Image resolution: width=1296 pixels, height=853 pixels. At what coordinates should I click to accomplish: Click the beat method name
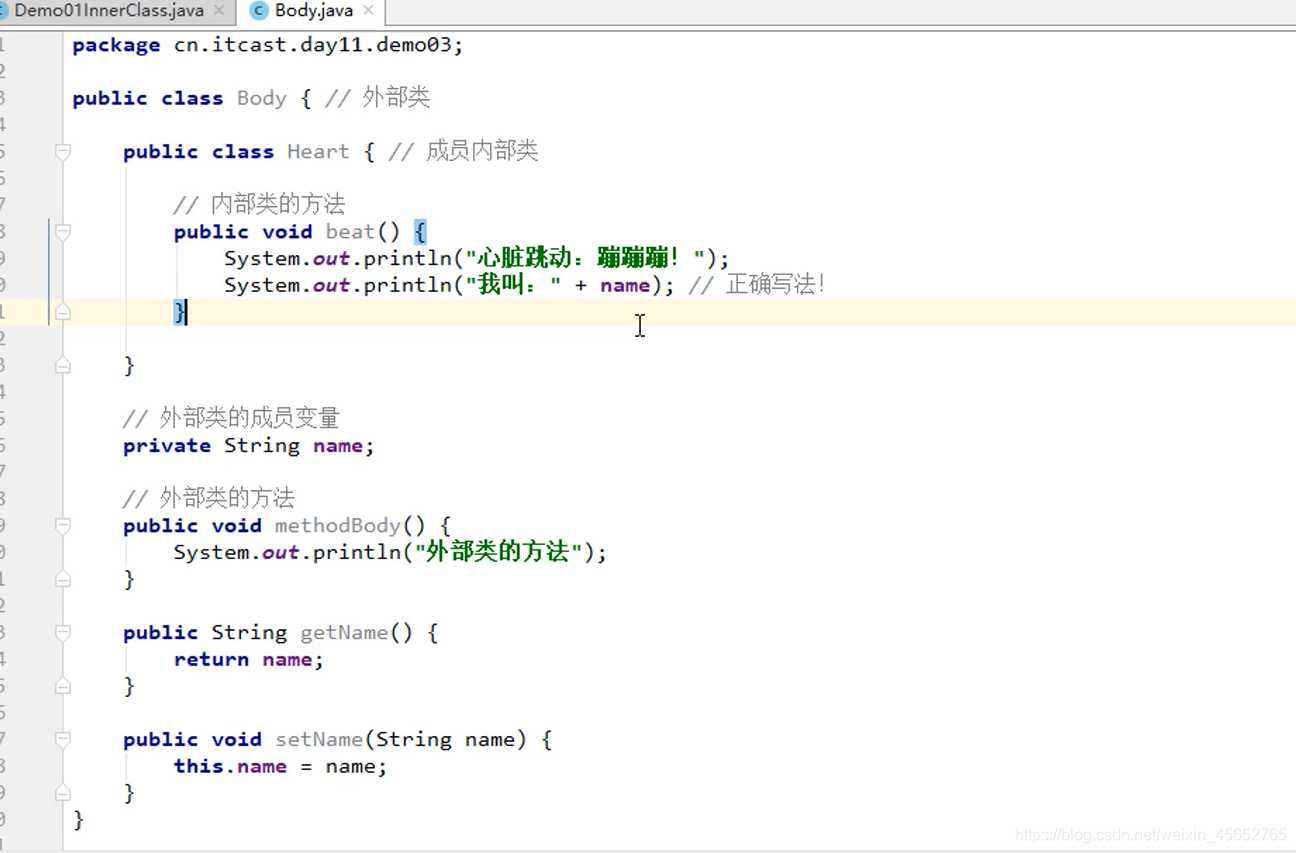(x=350, y=232)
